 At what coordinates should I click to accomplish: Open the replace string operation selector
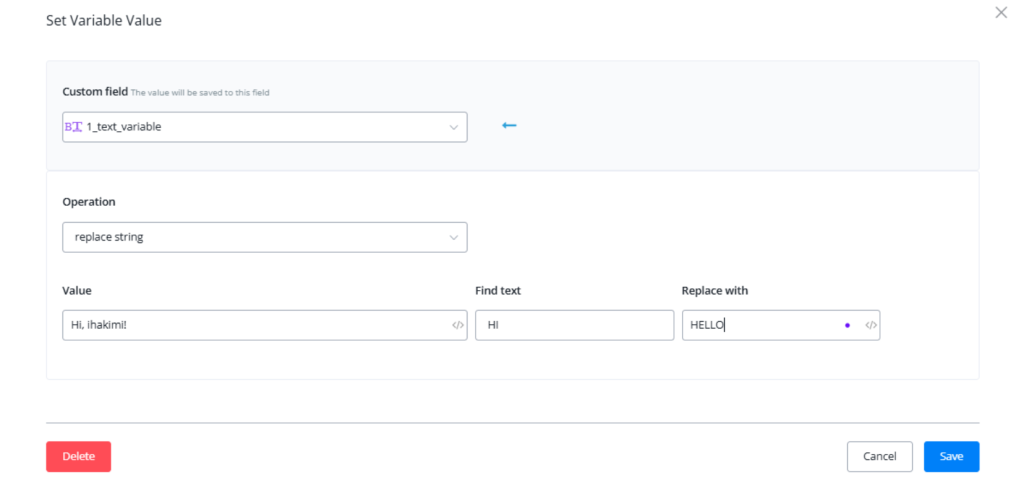(250, 237)
